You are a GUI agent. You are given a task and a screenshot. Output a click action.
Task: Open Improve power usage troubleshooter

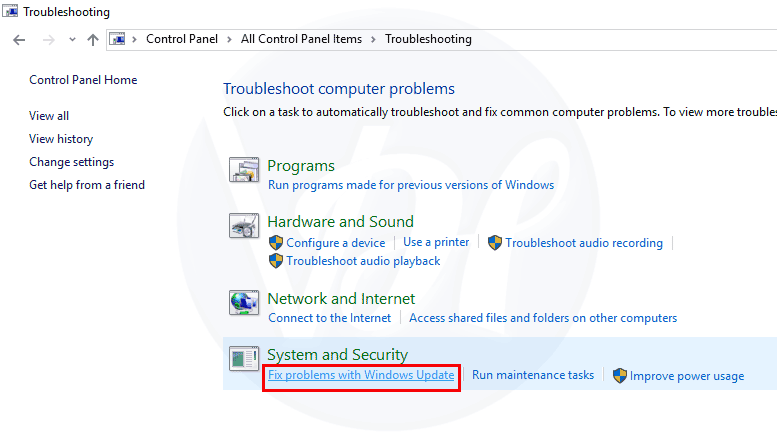pyautogui.click(x=686, y=376)
